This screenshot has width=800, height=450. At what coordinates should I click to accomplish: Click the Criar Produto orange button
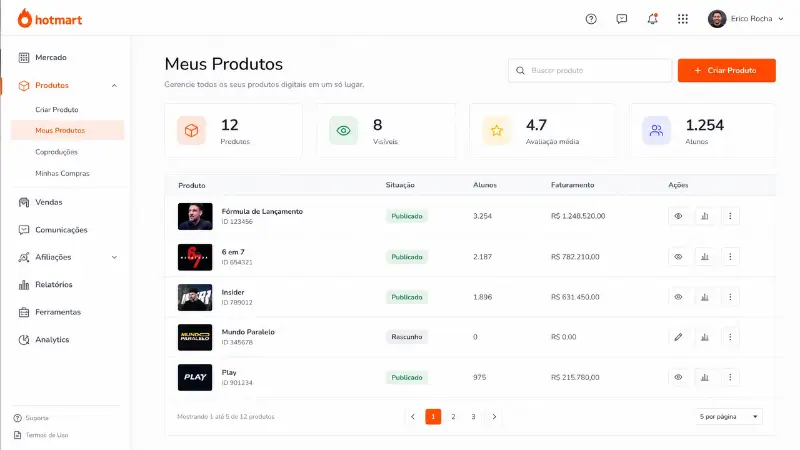727,70
